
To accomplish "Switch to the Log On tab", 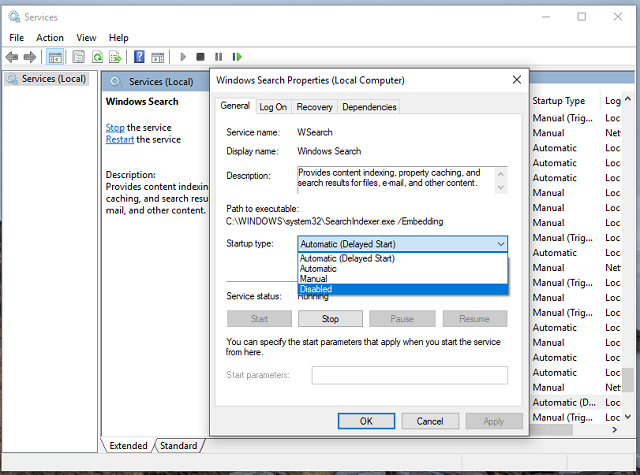I will [x=273, y=107].
